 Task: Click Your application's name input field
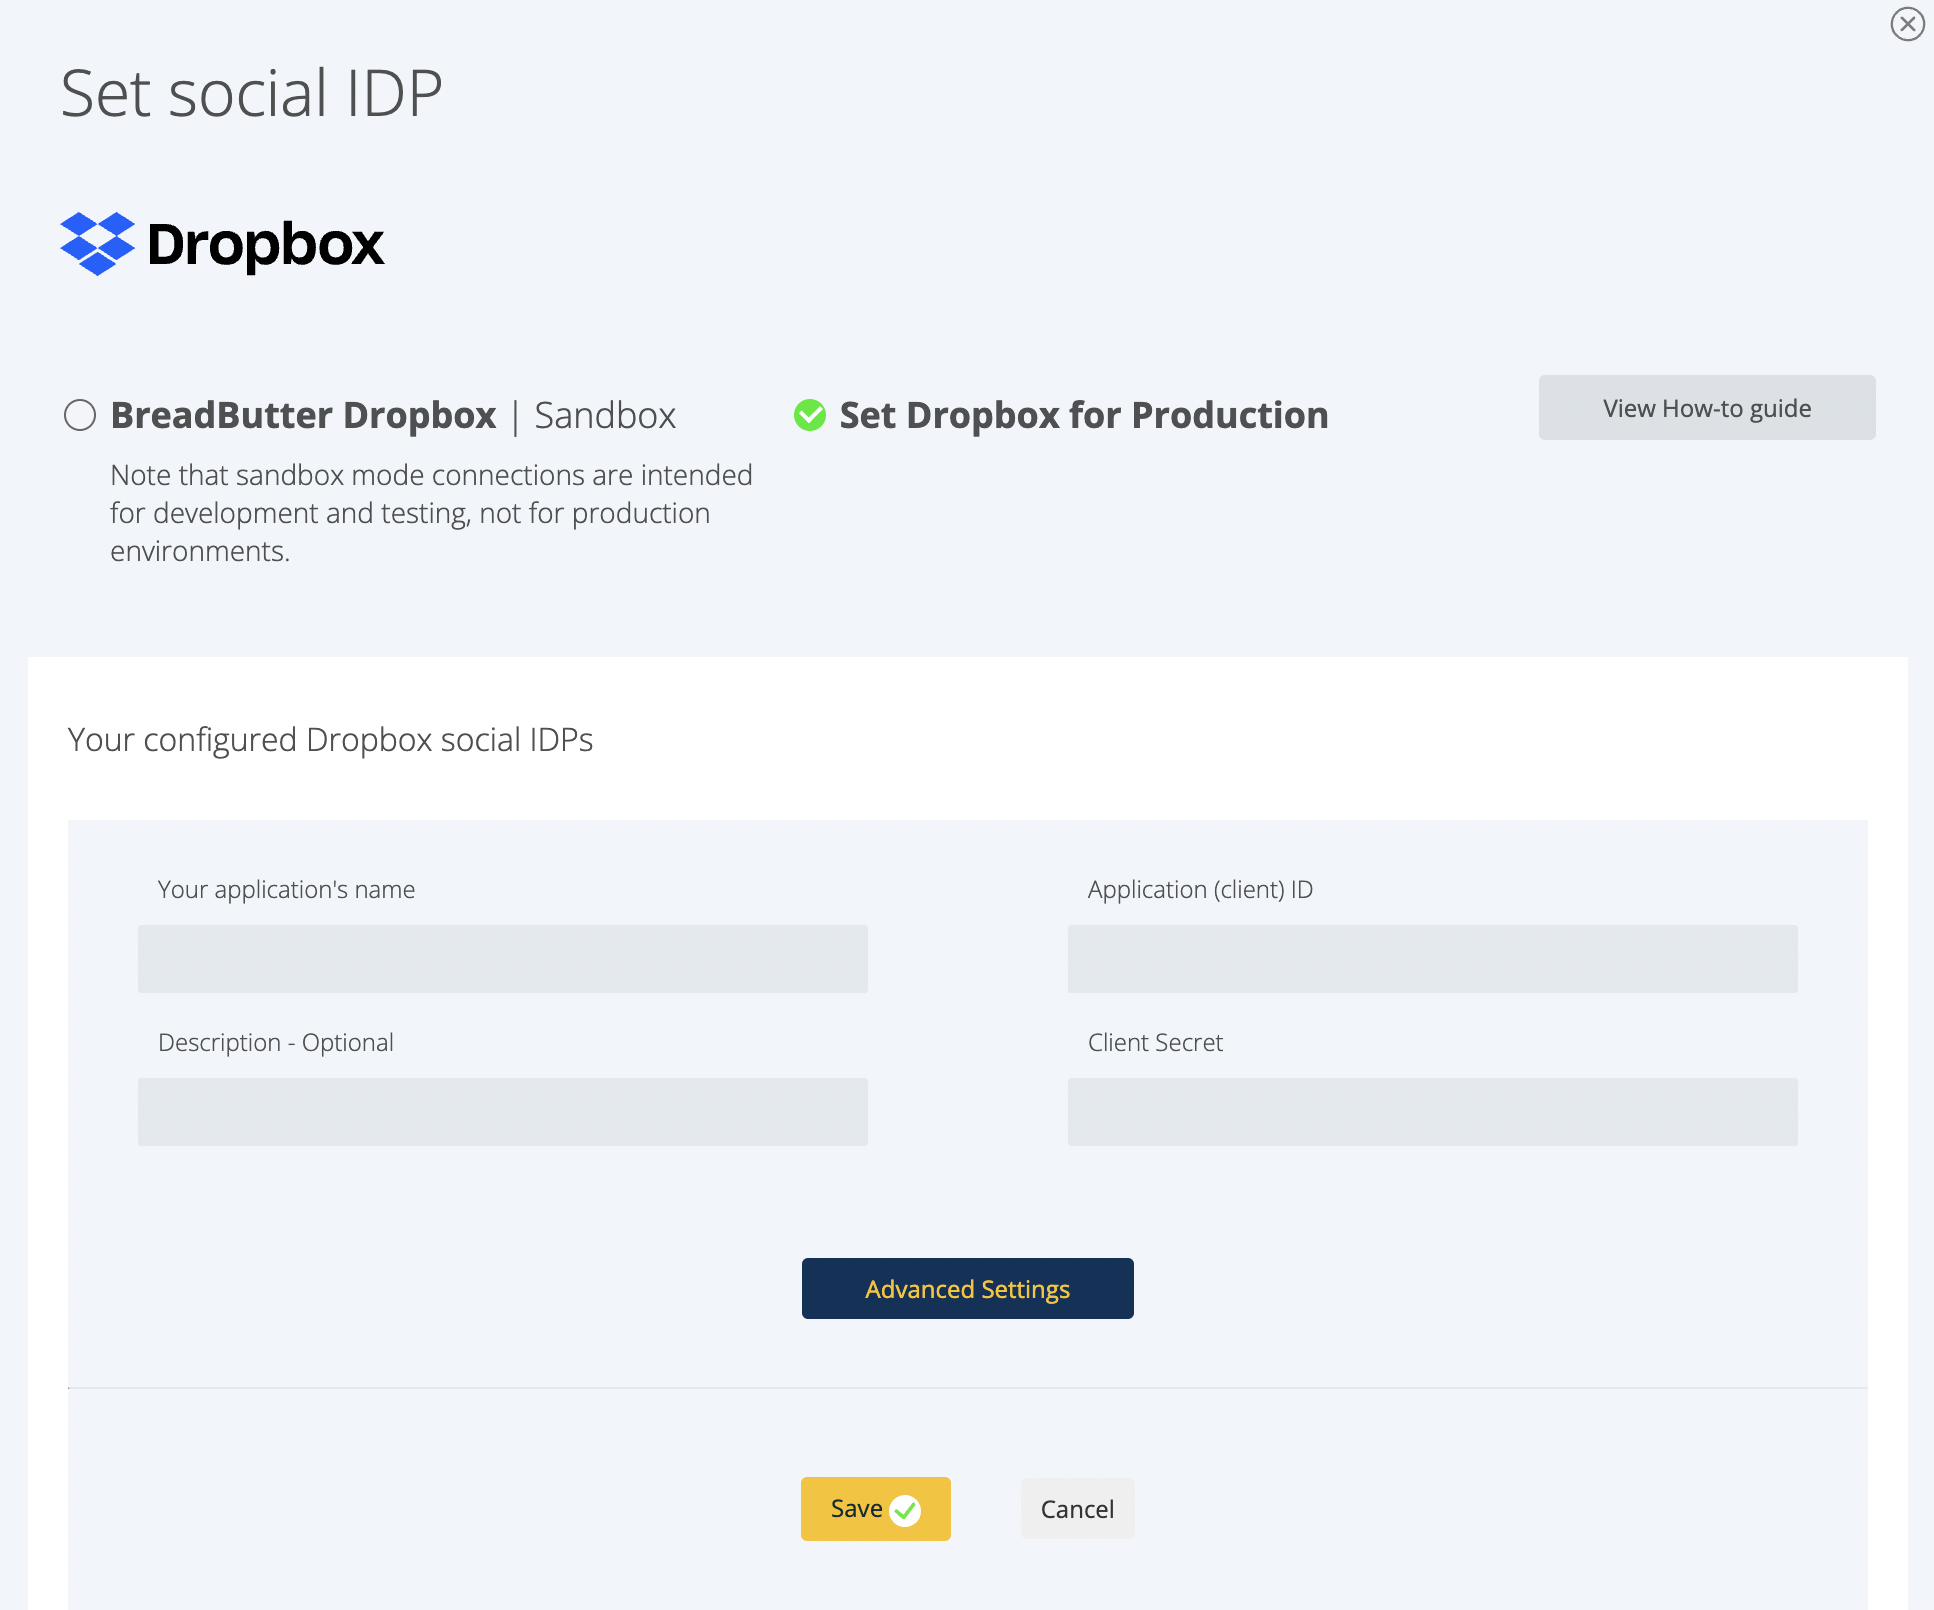coord(501,959)
